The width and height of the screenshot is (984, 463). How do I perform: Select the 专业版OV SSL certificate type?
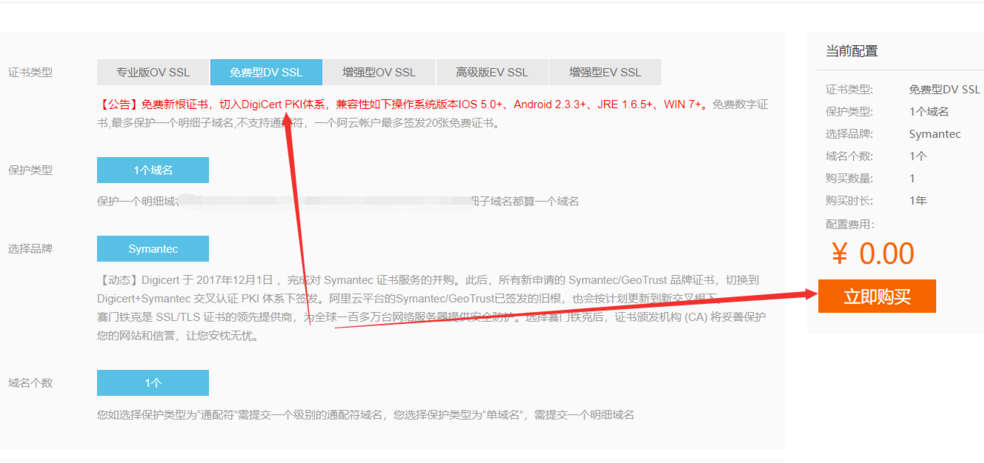click(x=152, y=72)
